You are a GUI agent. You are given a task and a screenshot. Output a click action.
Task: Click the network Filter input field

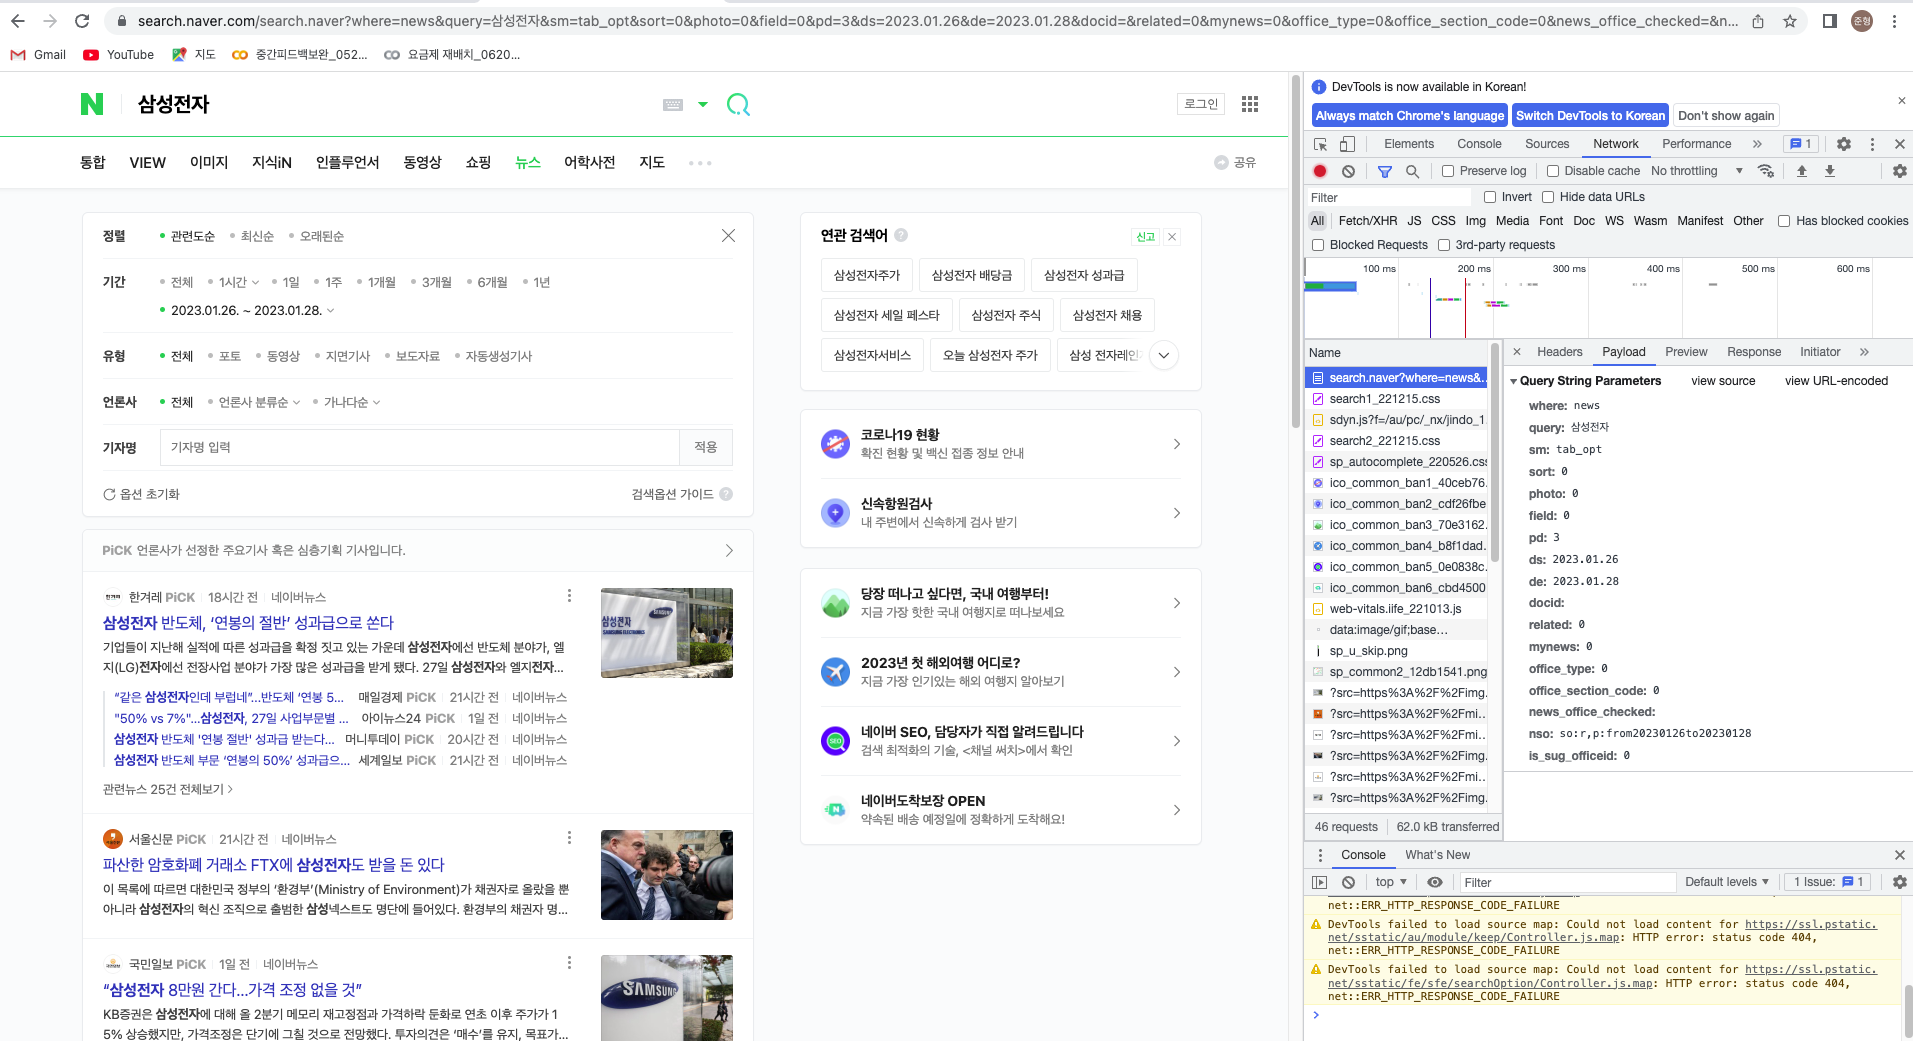[x=1390, y=197]
